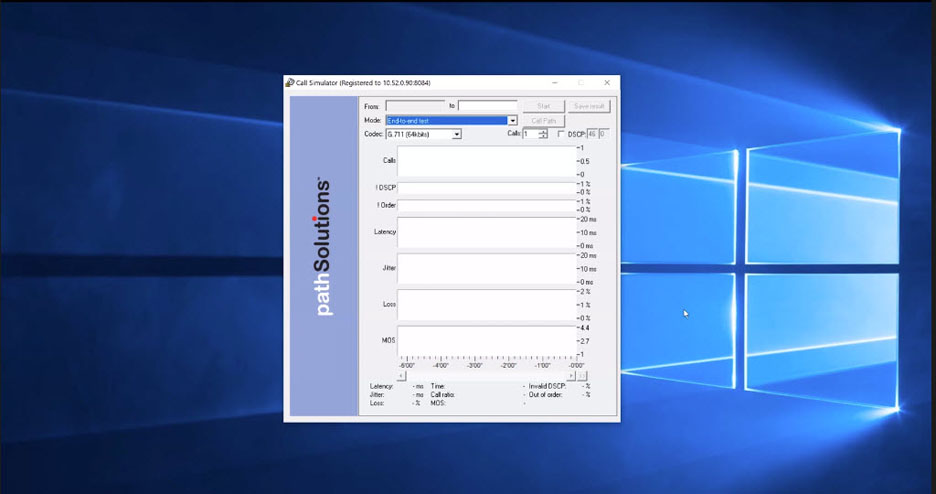Expand the Codec G.711 dropdown
936x494 pixels.
pos(456,134)
